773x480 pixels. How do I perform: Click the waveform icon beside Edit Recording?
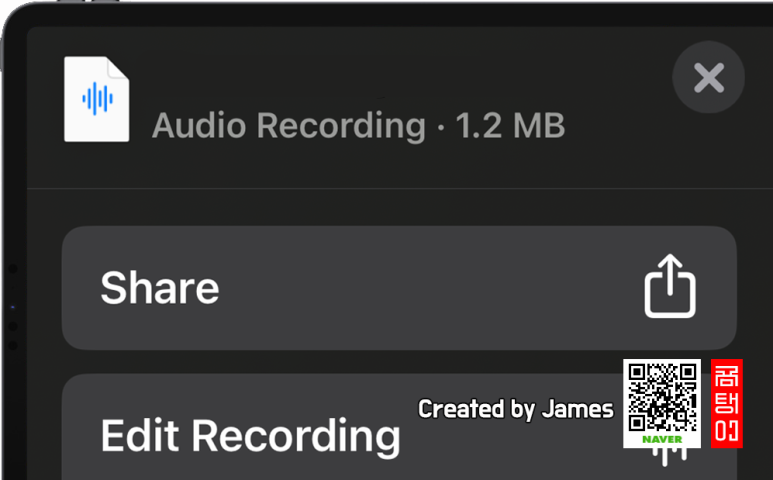point(669,457)
